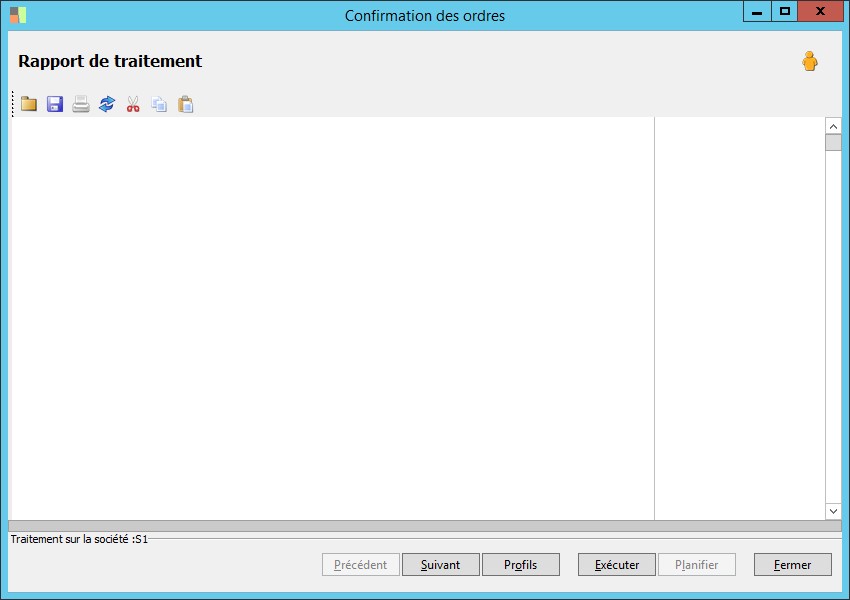Close the dialog with Fermer button
This screenshot has height=600, width=850.
point(793,565)
